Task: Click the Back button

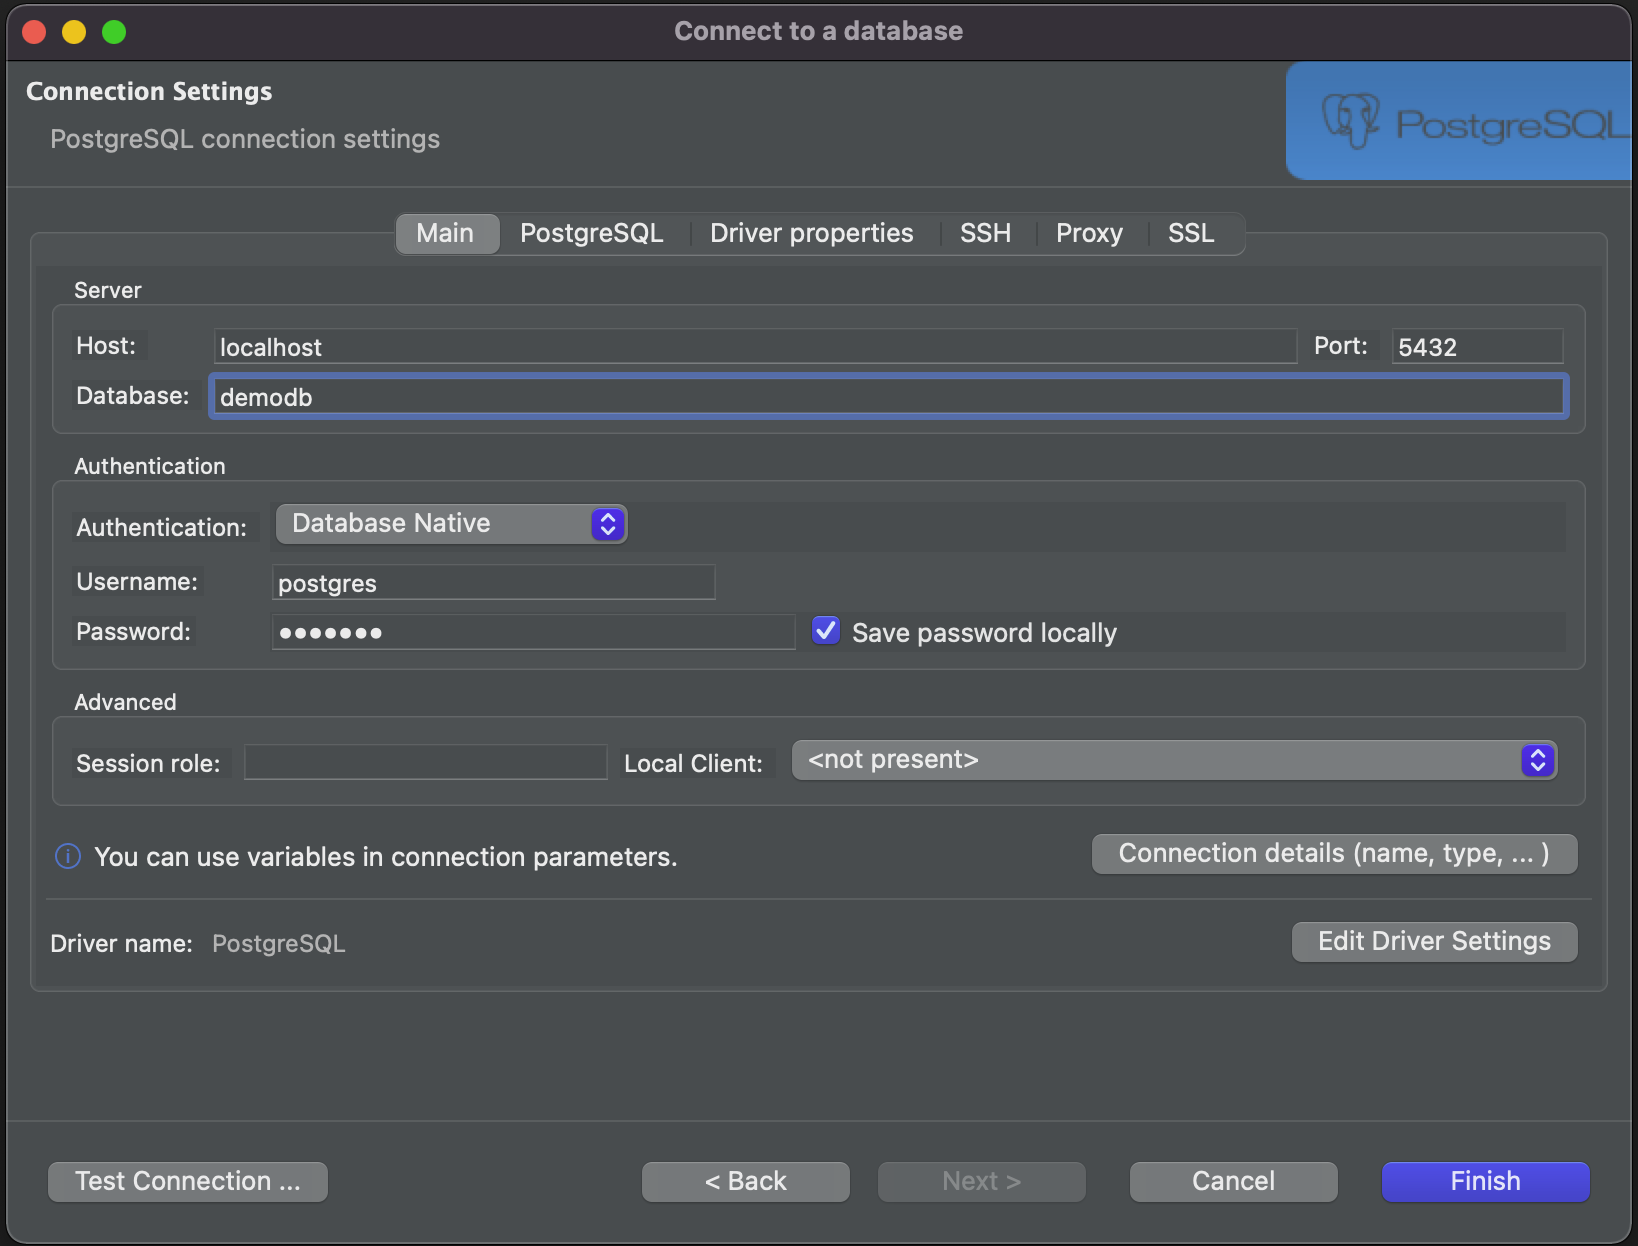Action: (x=746, y=1182)
